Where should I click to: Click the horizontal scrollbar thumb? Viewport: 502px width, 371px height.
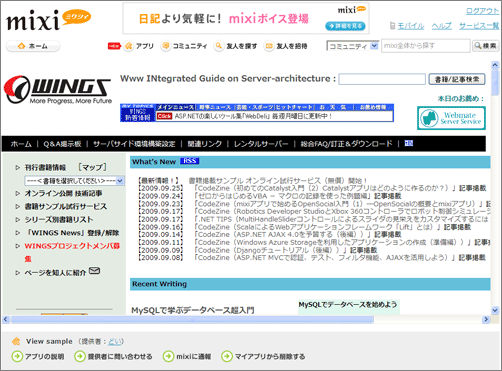(192, 320)
